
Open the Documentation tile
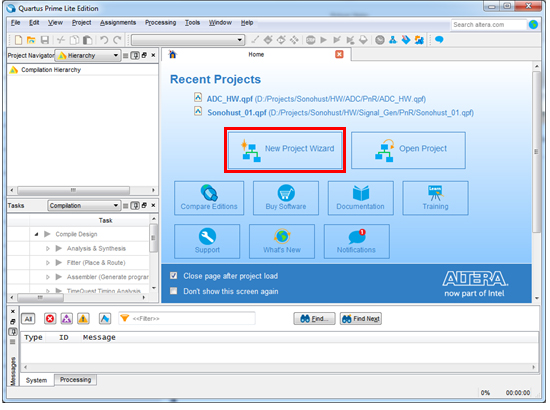(361, 198)
